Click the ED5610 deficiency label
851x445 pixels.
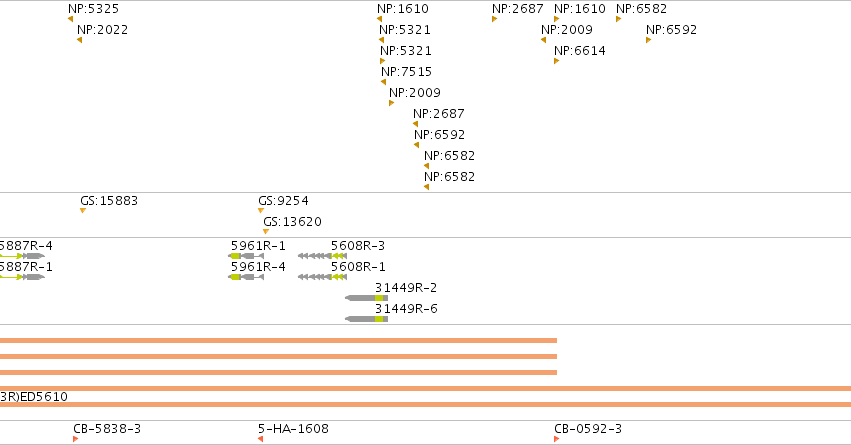click(34, 397)
